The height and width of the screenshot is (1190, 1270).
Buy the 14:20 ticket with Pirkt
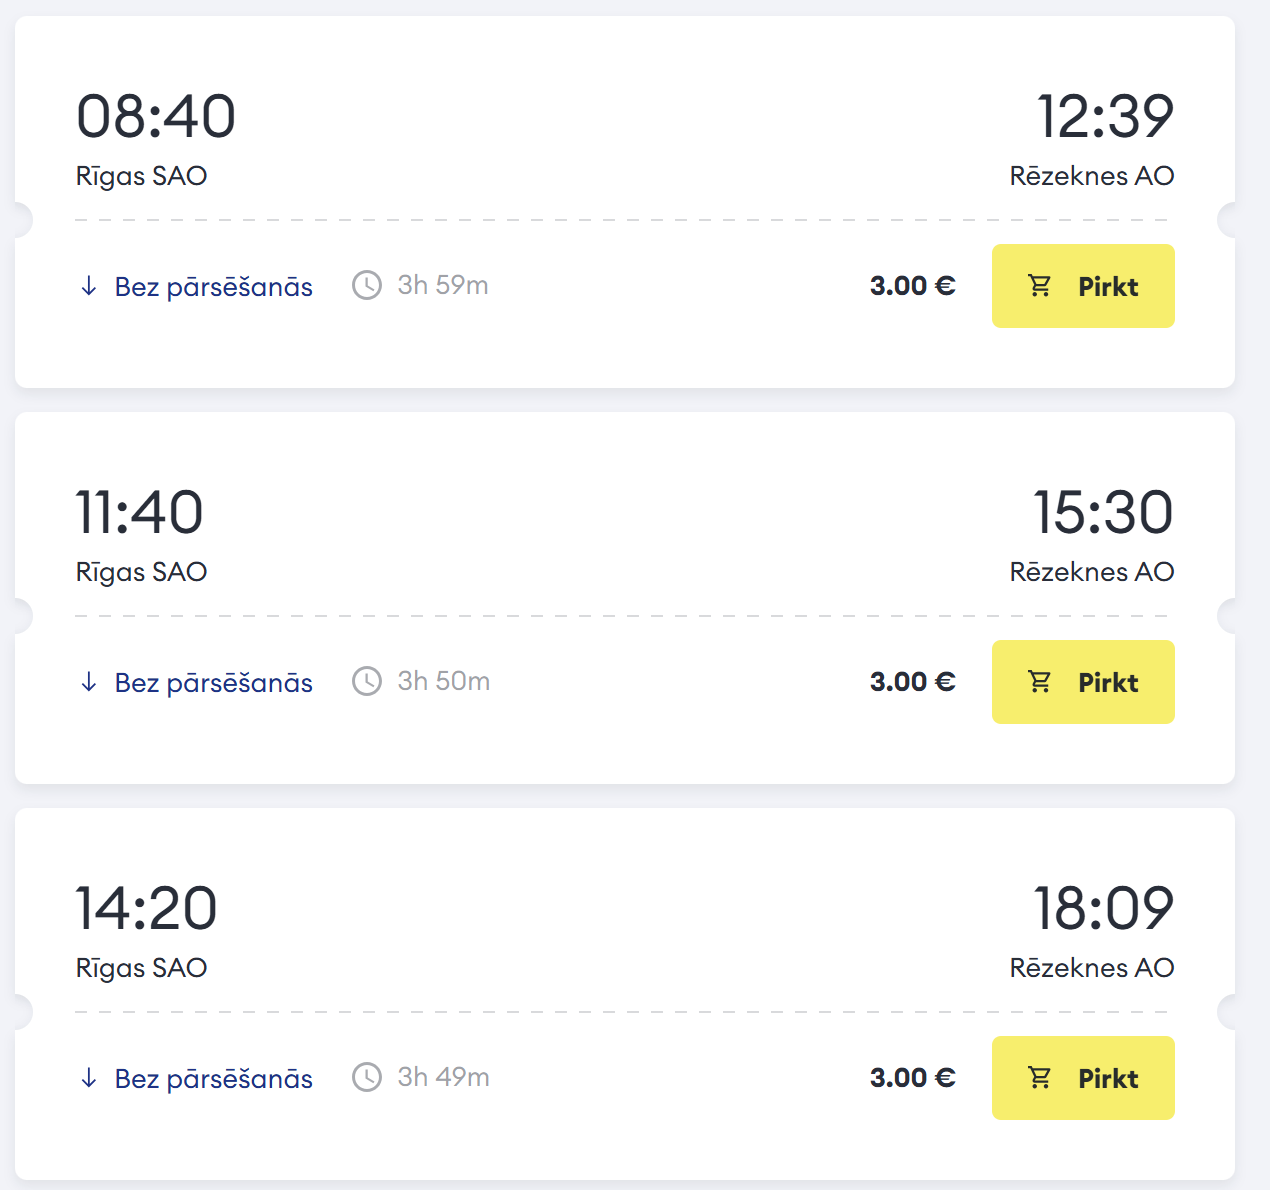point(1083,1078)
